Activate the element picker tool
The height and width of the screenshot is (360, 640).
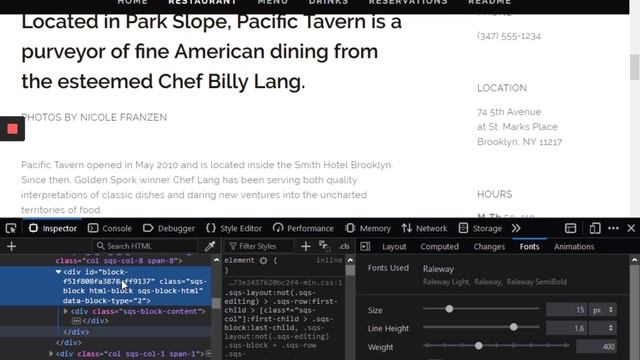click(11, 228)
